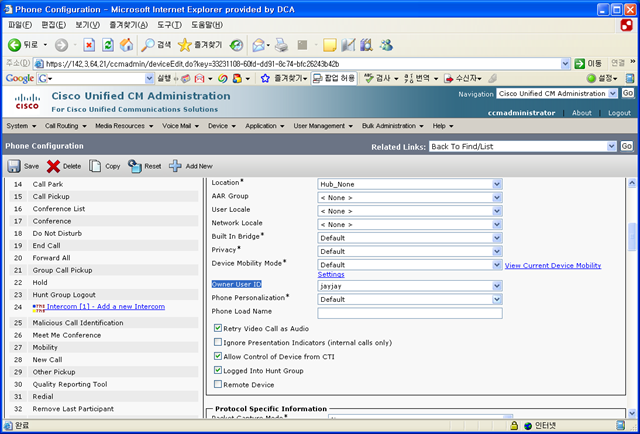The width and height of the screenshot is (640, 434).
Task: Open the User Management menu
Action: pos(323,126)
